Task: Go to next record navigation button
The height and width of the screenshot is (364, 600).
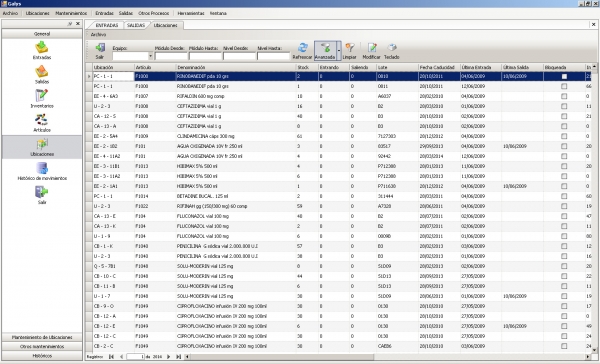Action: pos(168,357)
